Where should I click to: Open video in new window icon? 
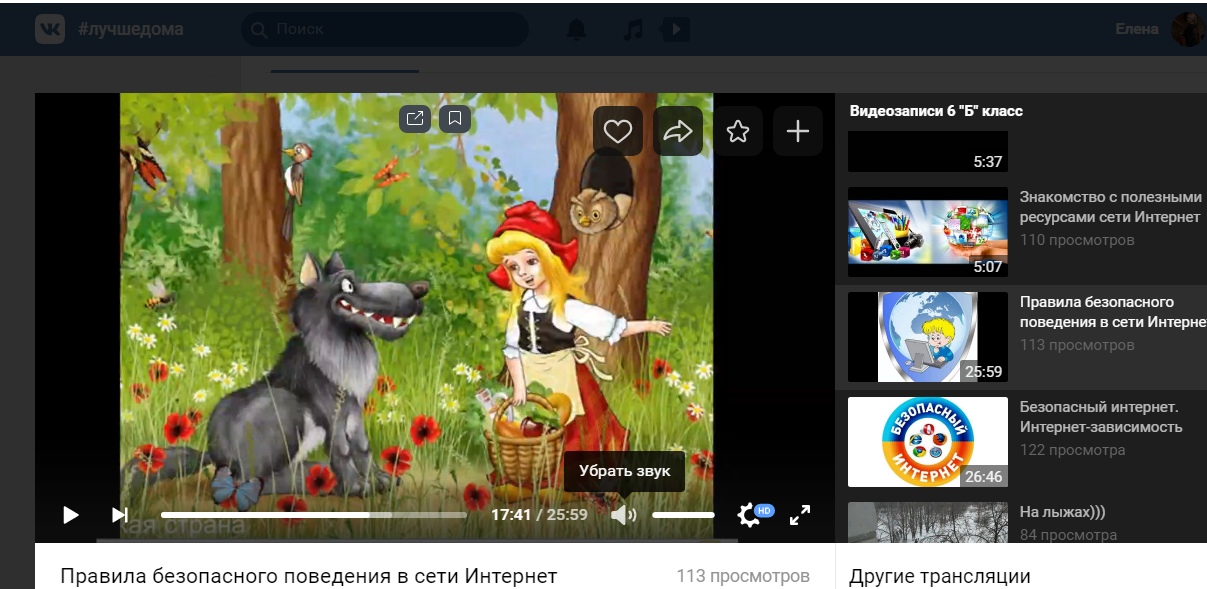point(415,119)
